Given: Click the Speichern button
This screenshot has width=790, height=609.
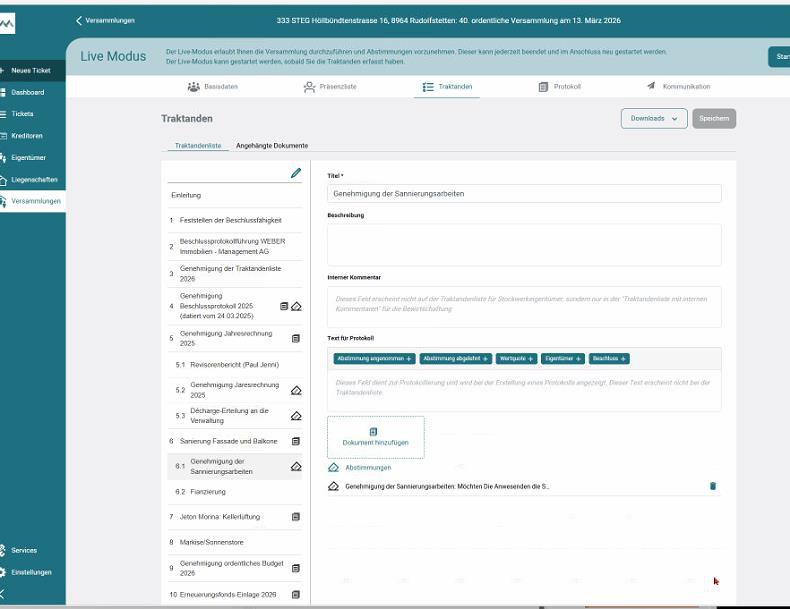Looking at the screenshot, I should pos(714,118).
